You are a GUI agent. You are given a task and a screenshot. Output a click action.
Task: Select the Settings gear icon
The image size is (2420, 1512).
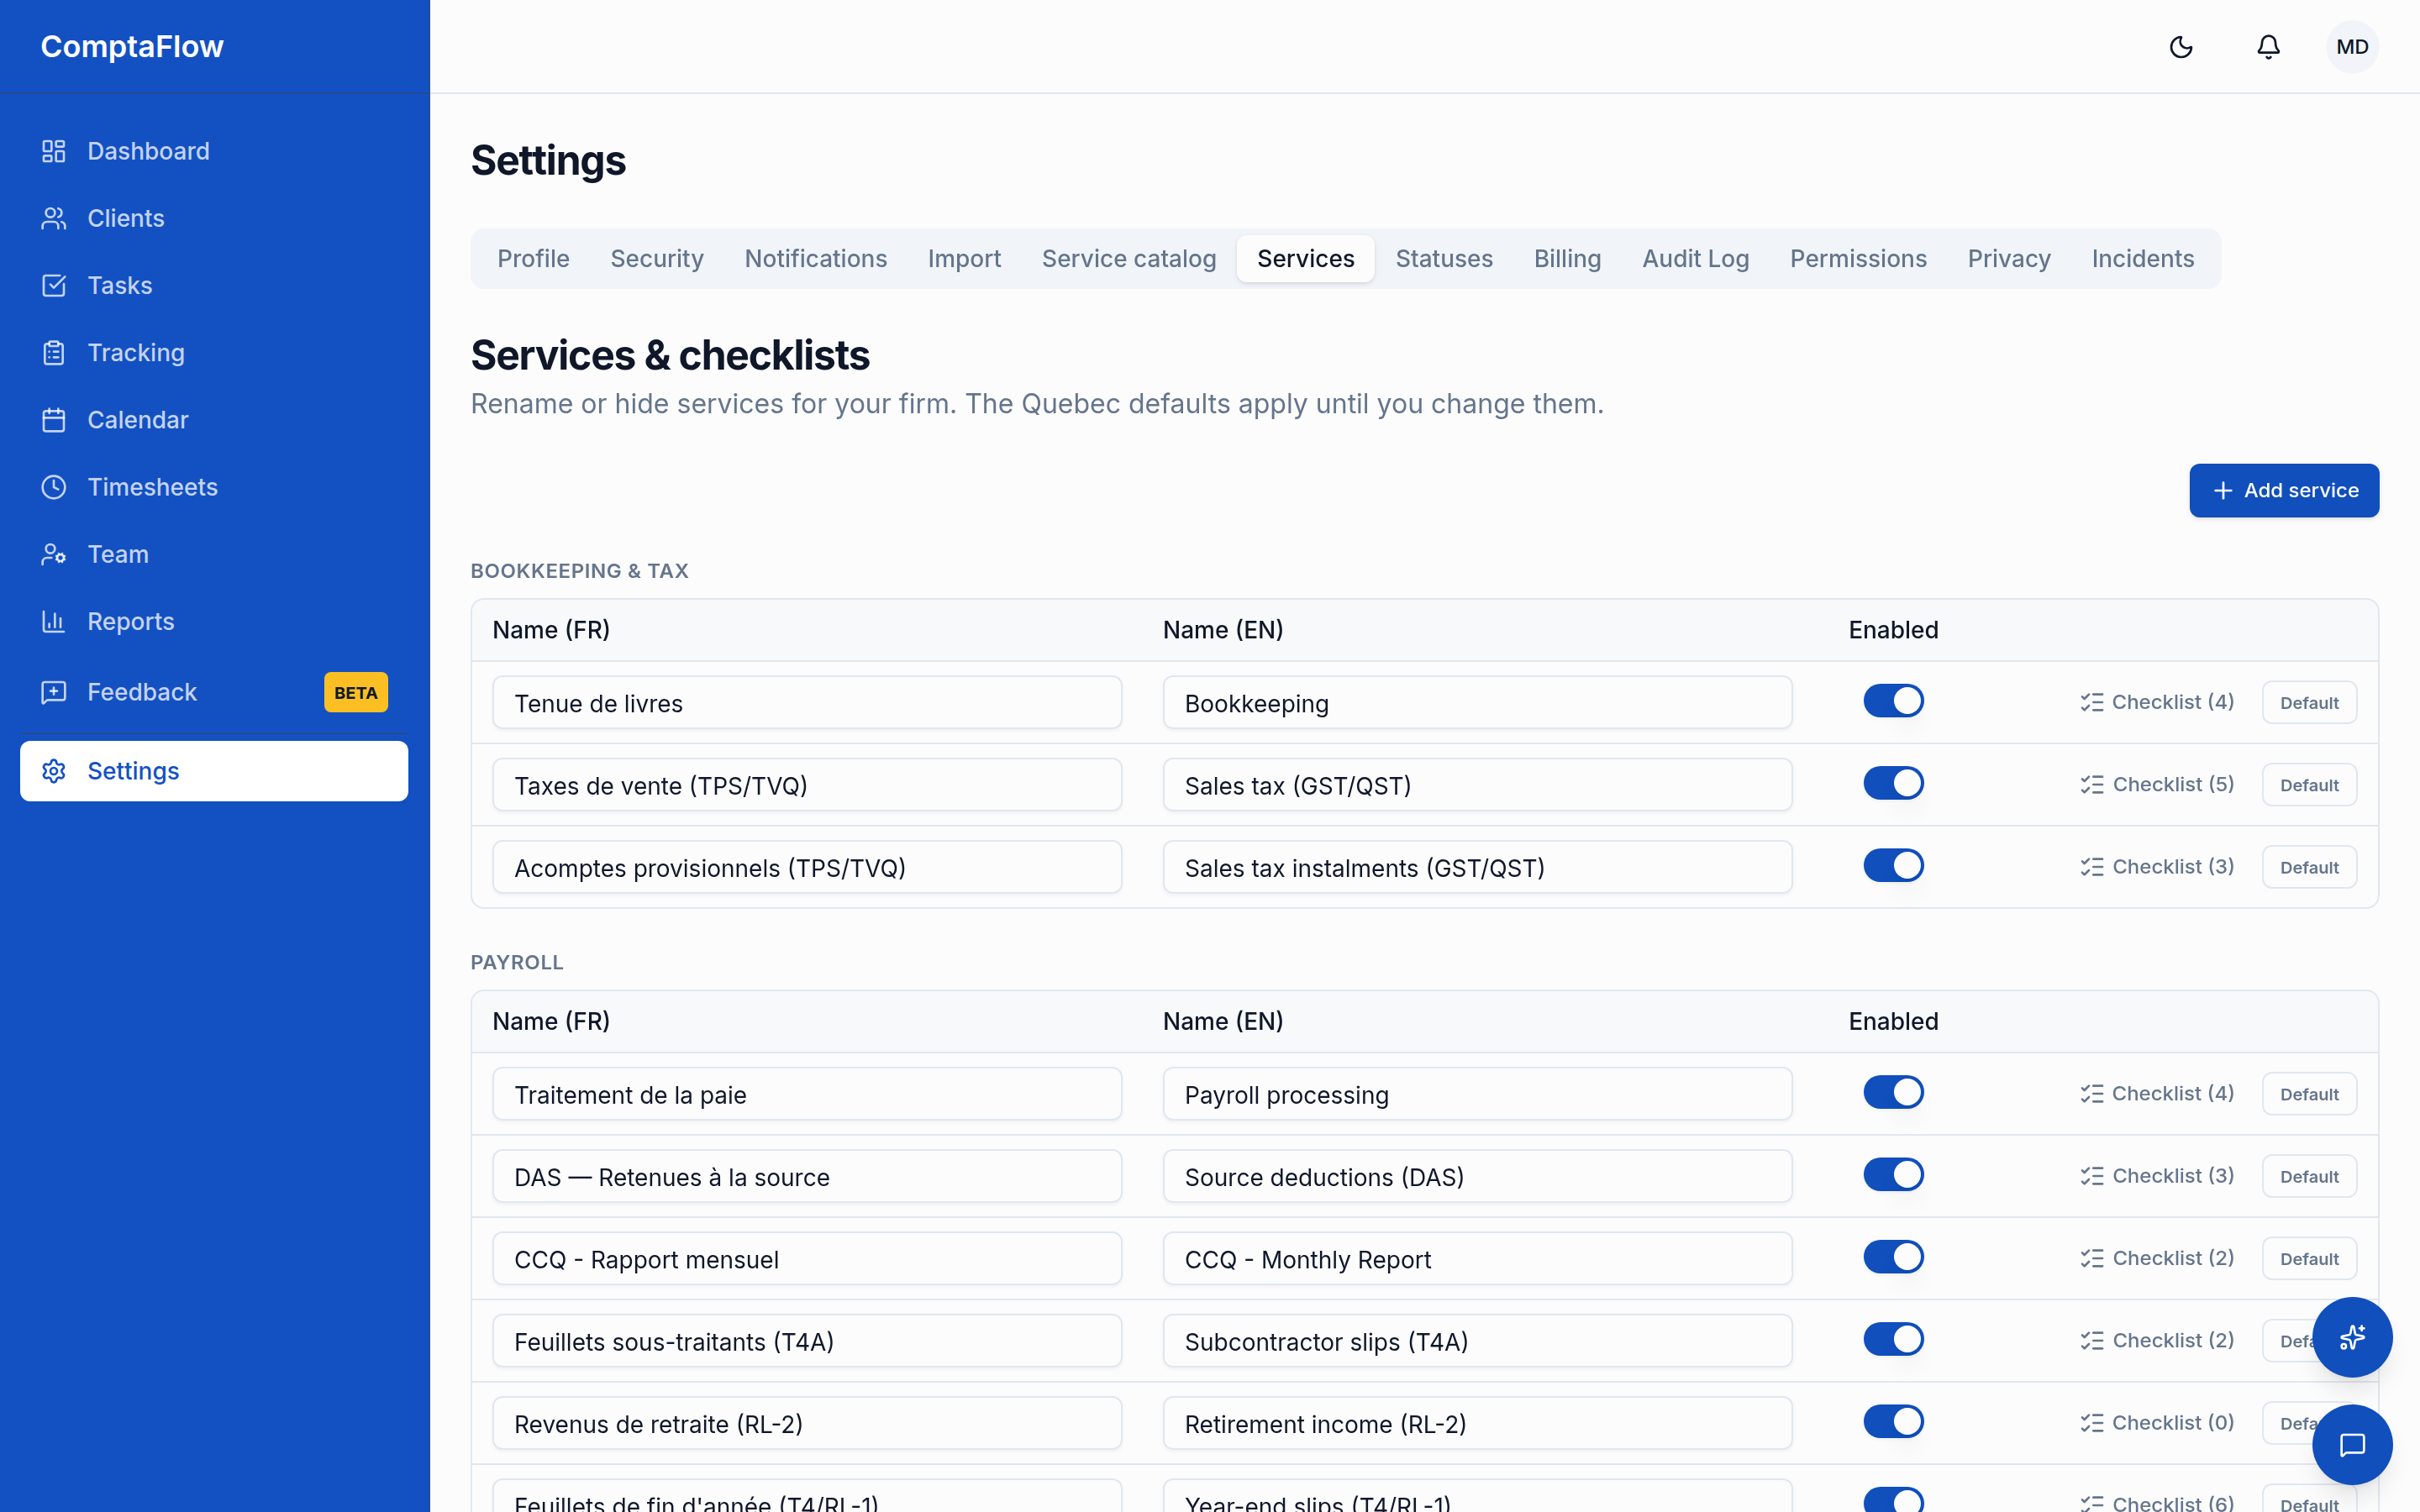(x=54, y=771)
